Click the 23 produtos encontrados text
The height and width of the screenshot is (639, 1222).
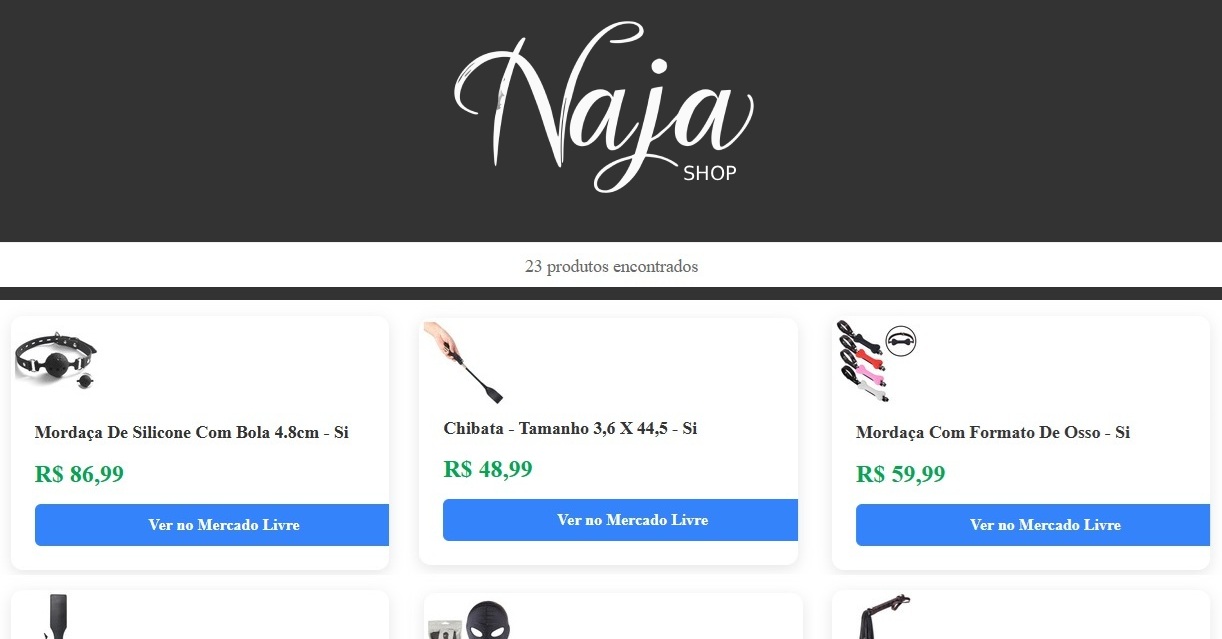click(x=611, y=267)
